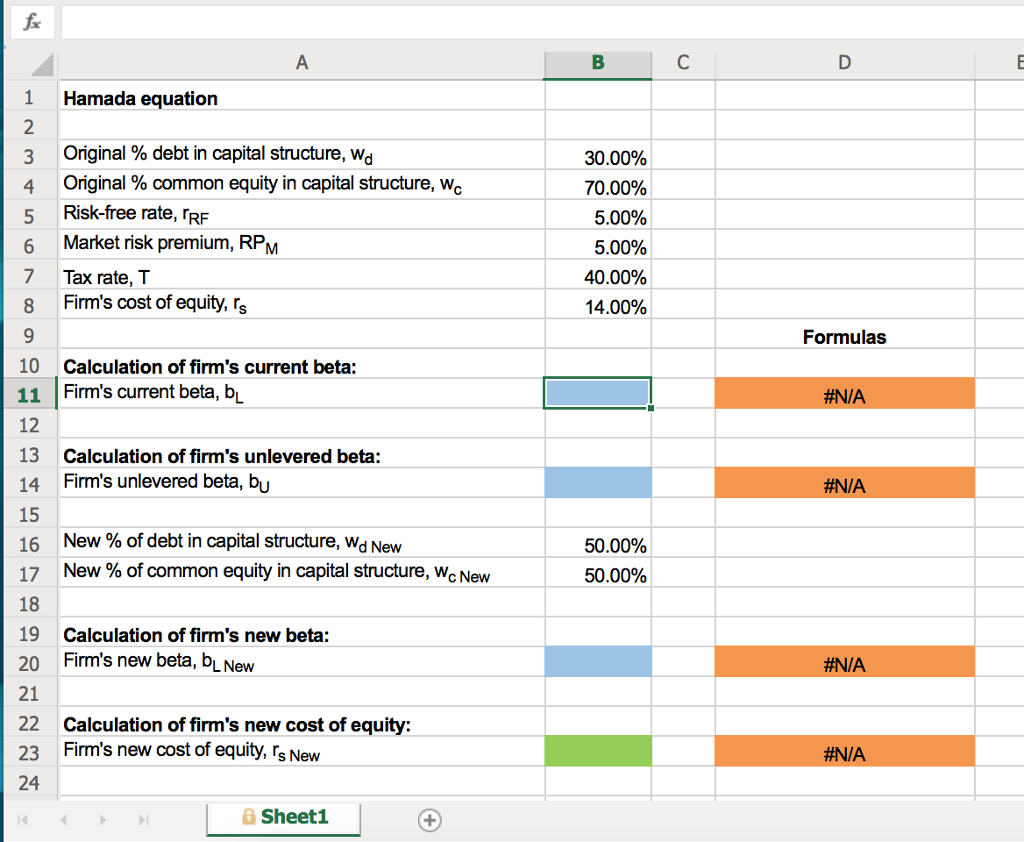Select the blue cell for unlevered beta
This screenshot has width=1024, height=842.
[598, 483]
